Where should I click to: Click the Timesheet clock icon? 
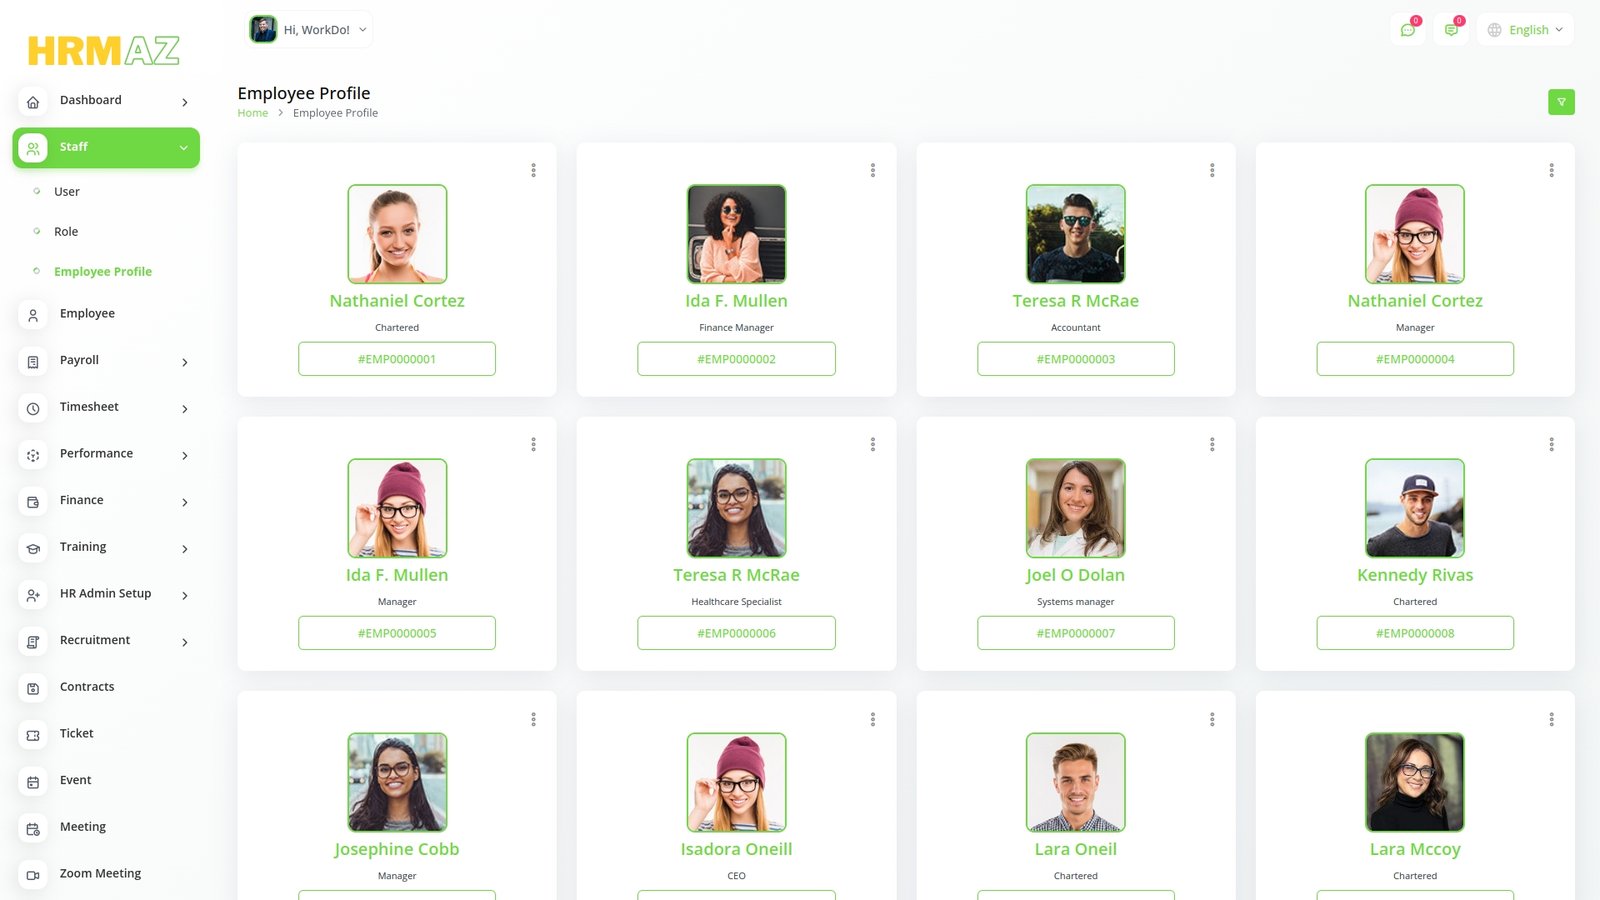[33, 408]
